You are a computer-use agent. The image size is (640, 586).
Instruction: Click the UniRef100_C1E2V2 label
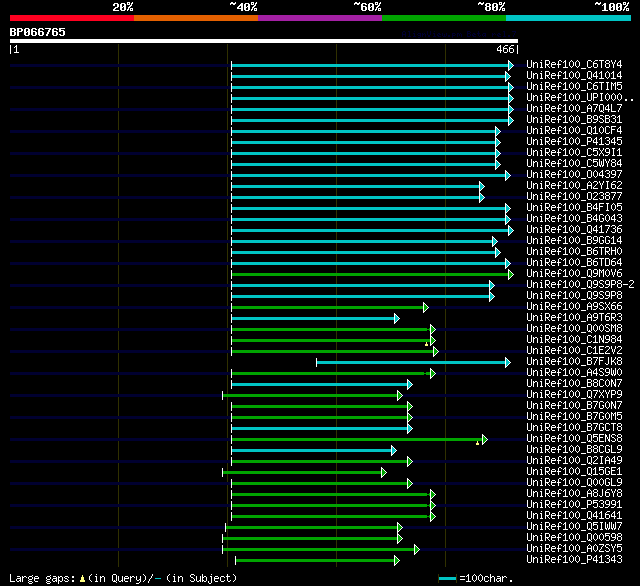click(x=574, y=351)
